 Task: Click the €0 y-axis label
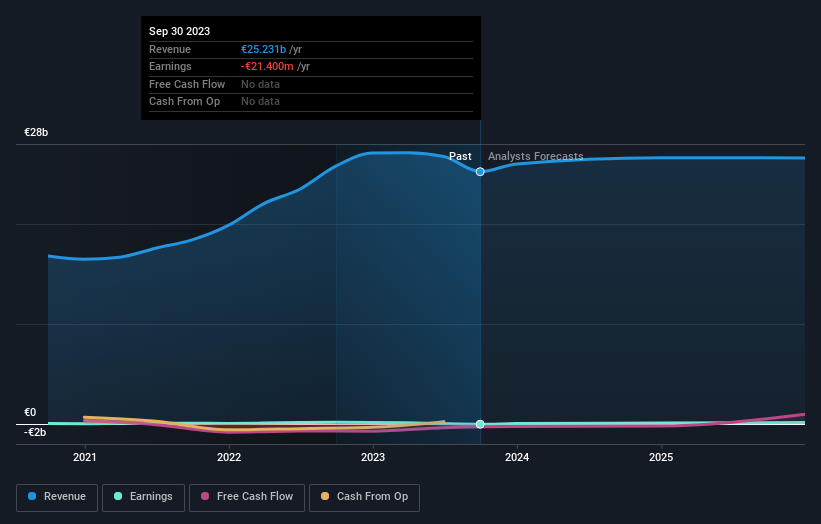(30, 412)
